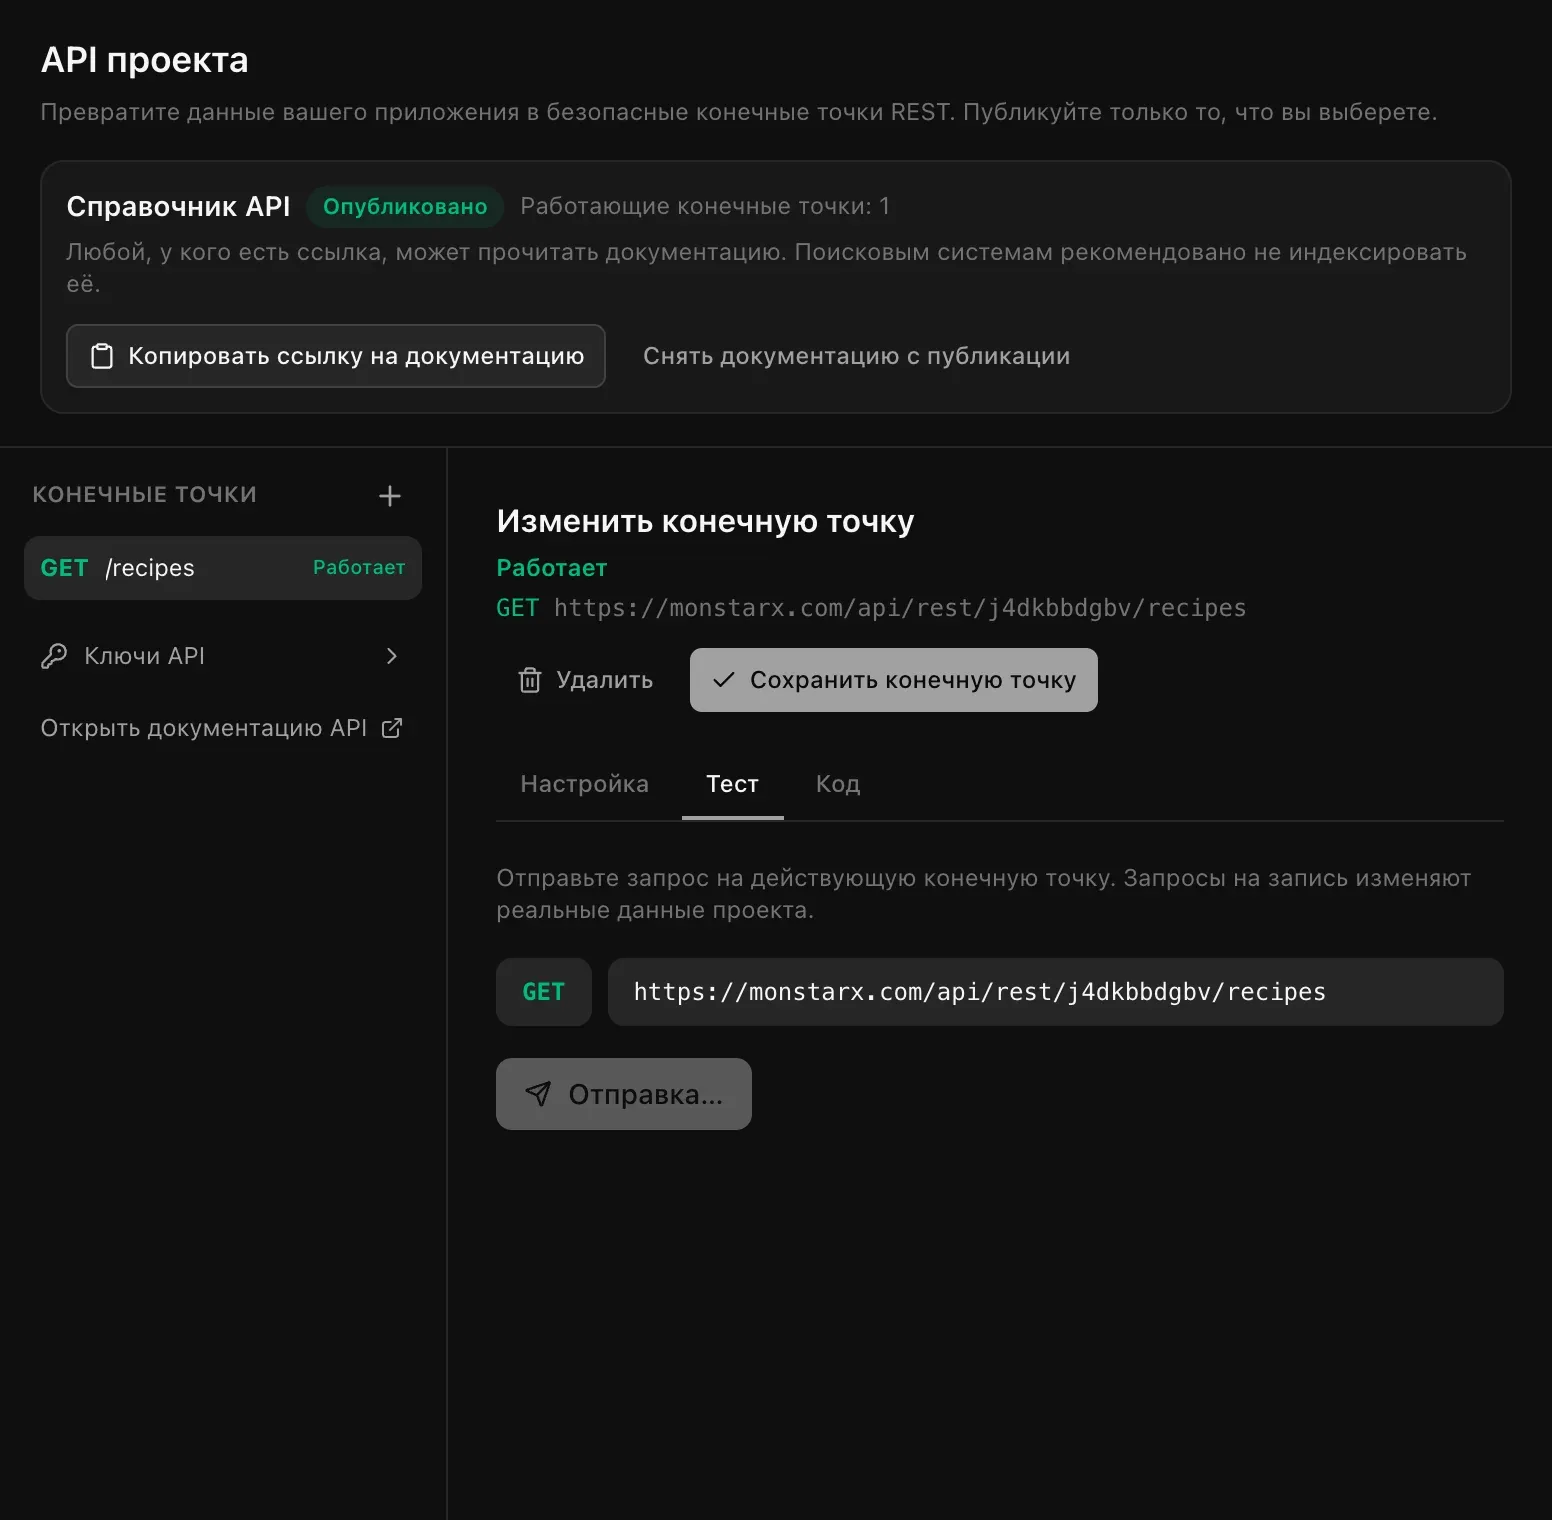Click the green Работает status under the heading
The height and width of the screenshot is (1520, 1552).
552,568
